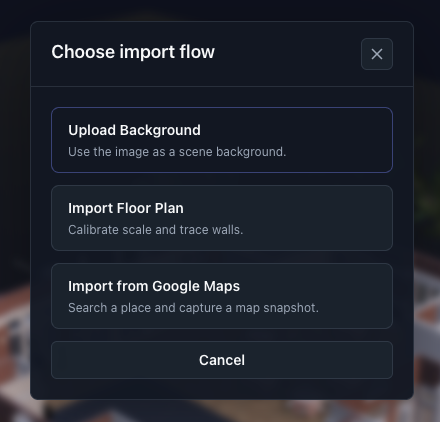The image size is (440, 422).
Task: Click the 'Choose import flow' heading
Action: pyautogui.click(x=133, y=52)
